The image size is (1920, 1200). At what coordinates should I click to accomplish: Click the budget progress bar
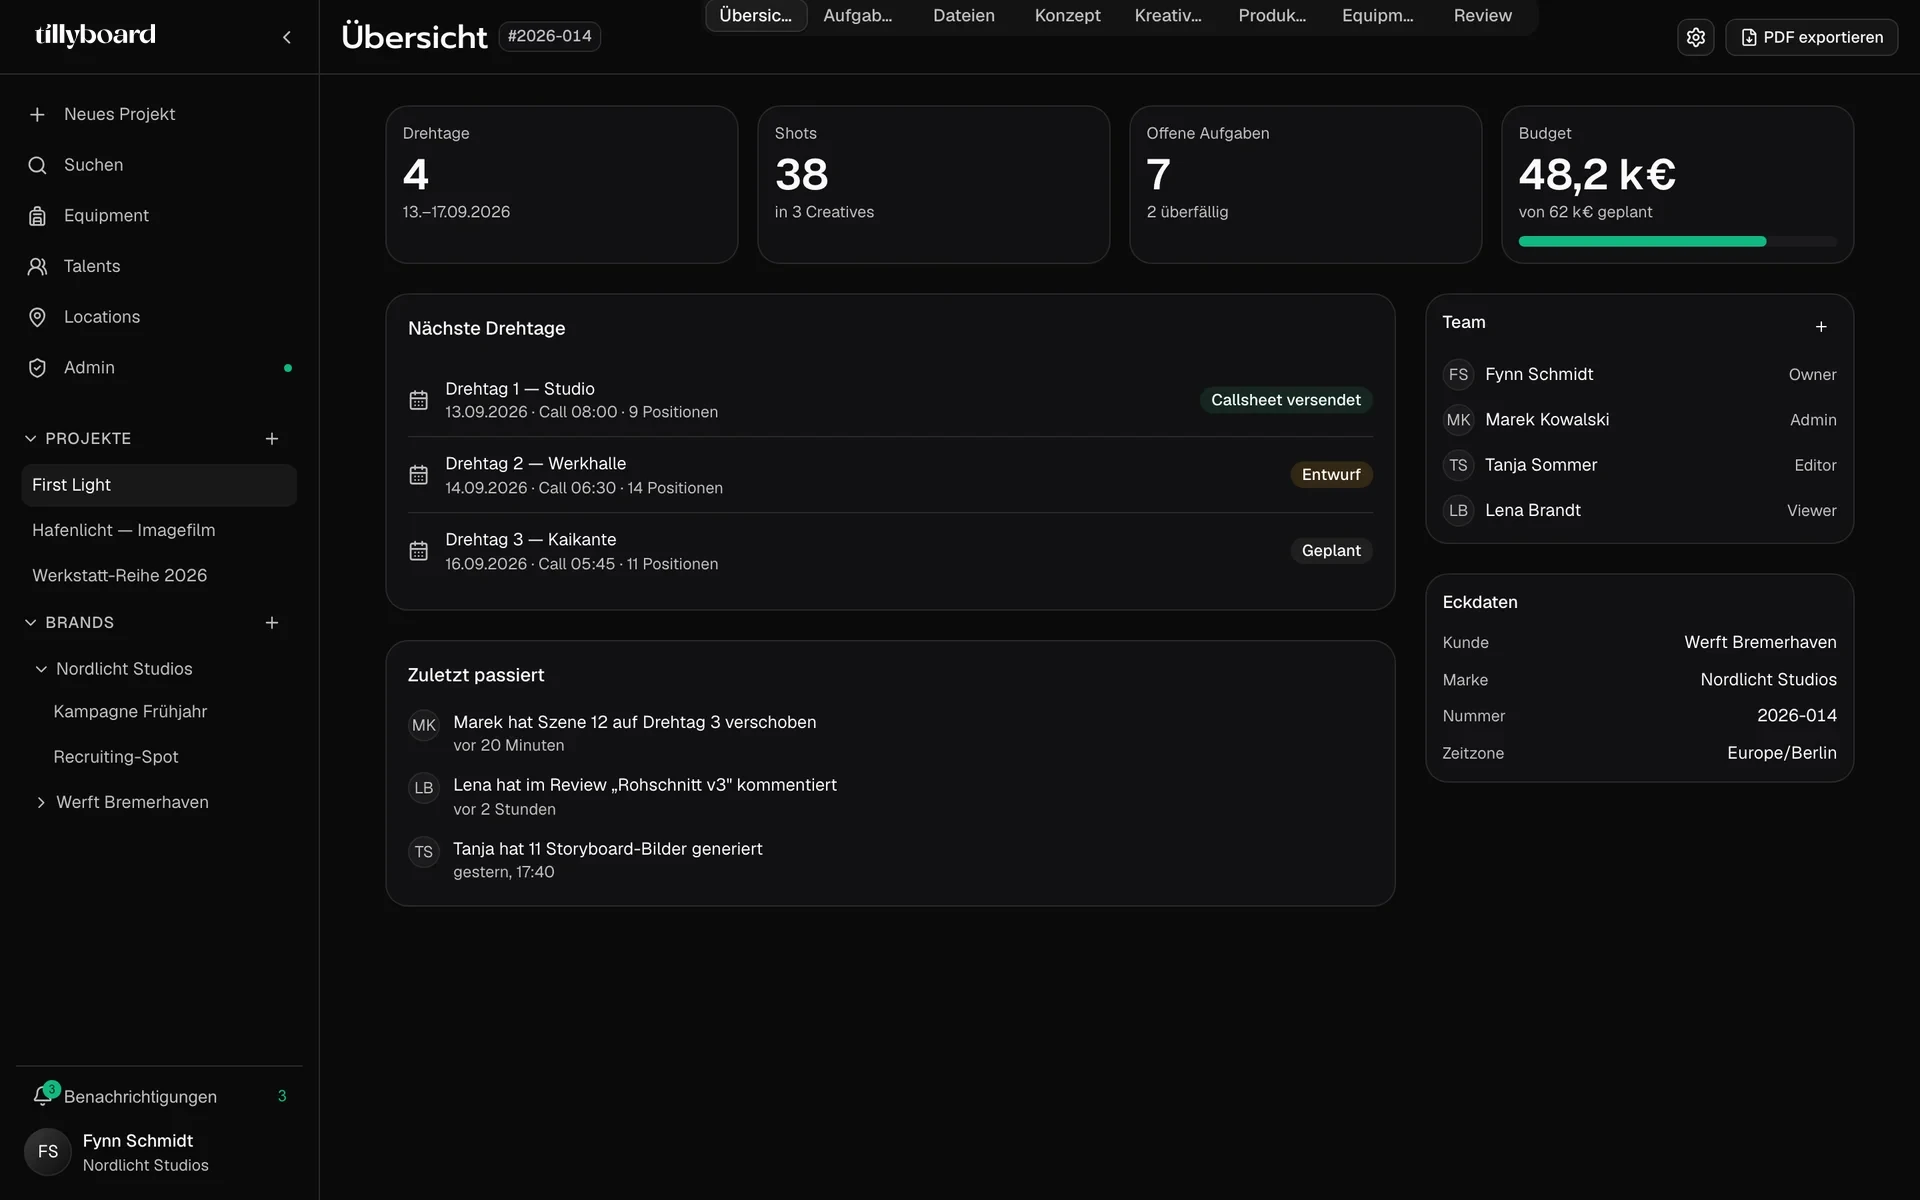pos(1677,241)
